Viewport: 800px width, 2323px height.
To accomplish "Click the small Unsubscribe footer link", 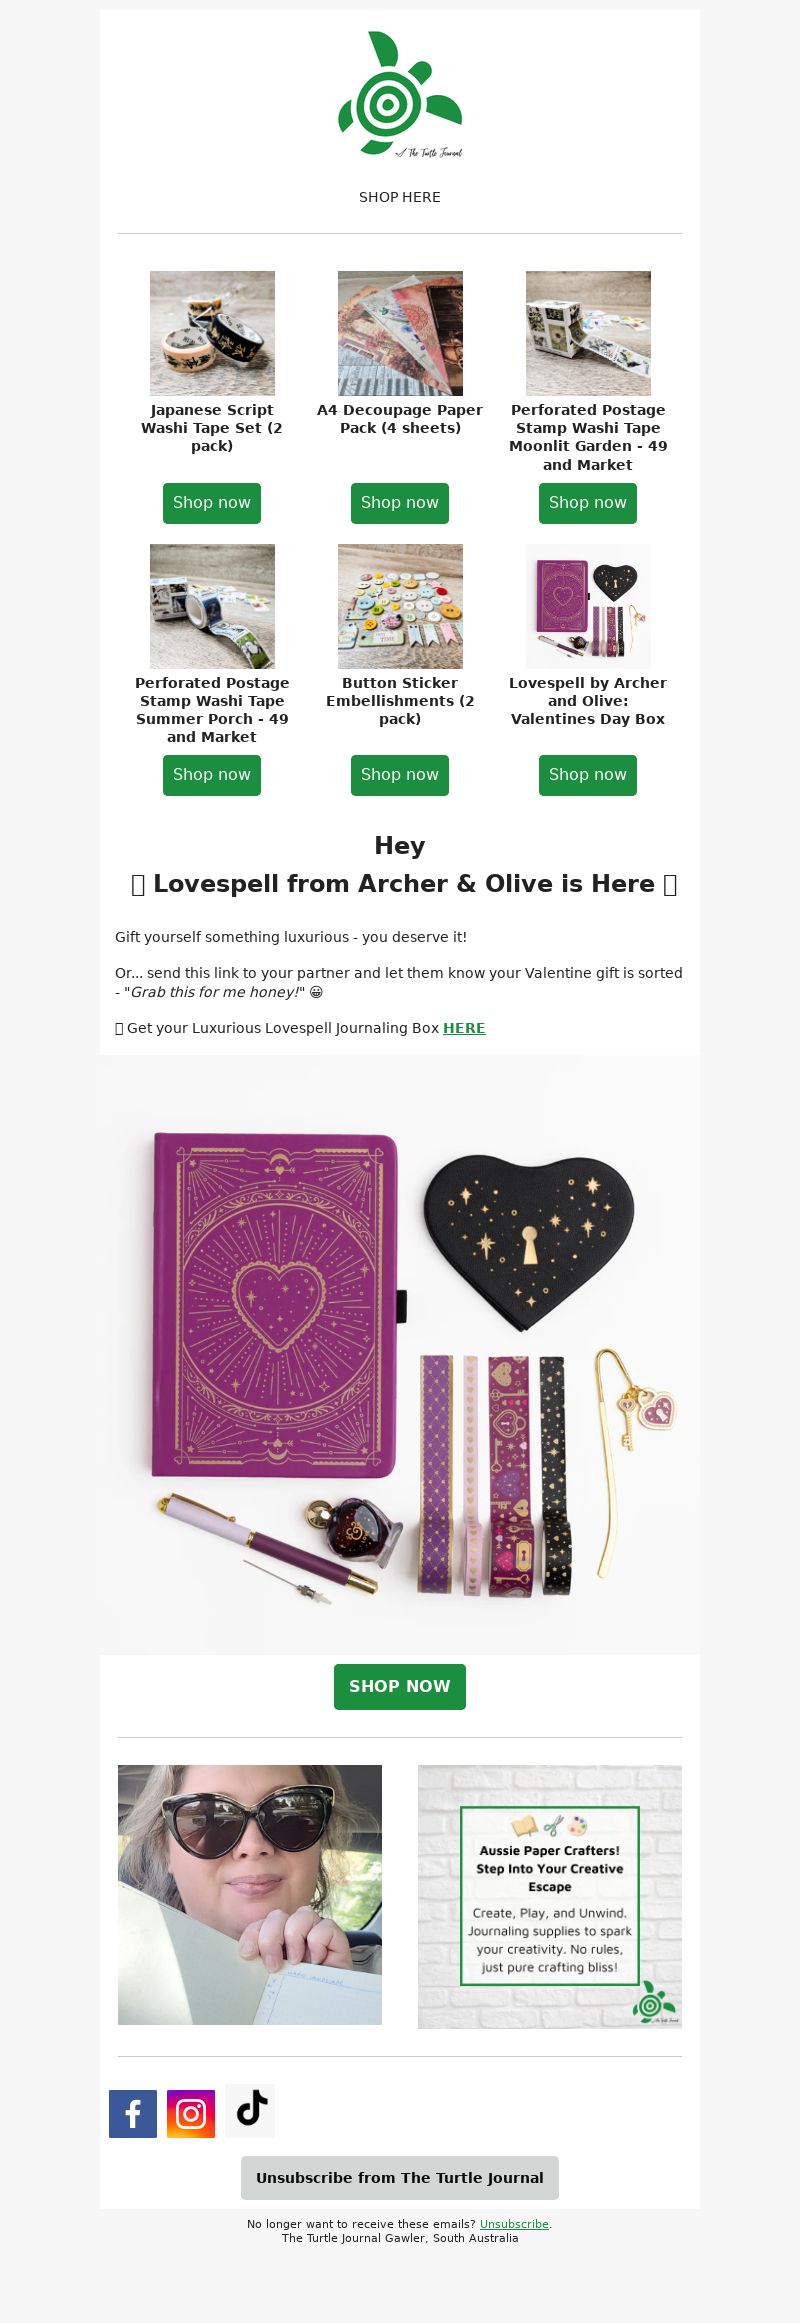I will pos(514,2224).
